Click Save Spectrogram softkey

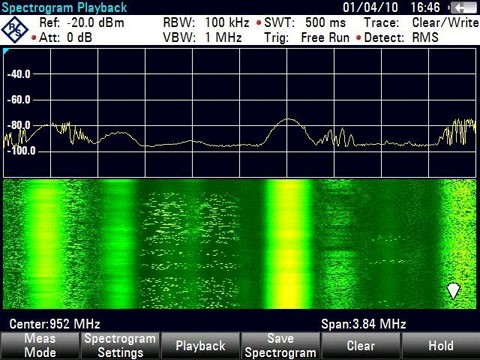(280, 346)
